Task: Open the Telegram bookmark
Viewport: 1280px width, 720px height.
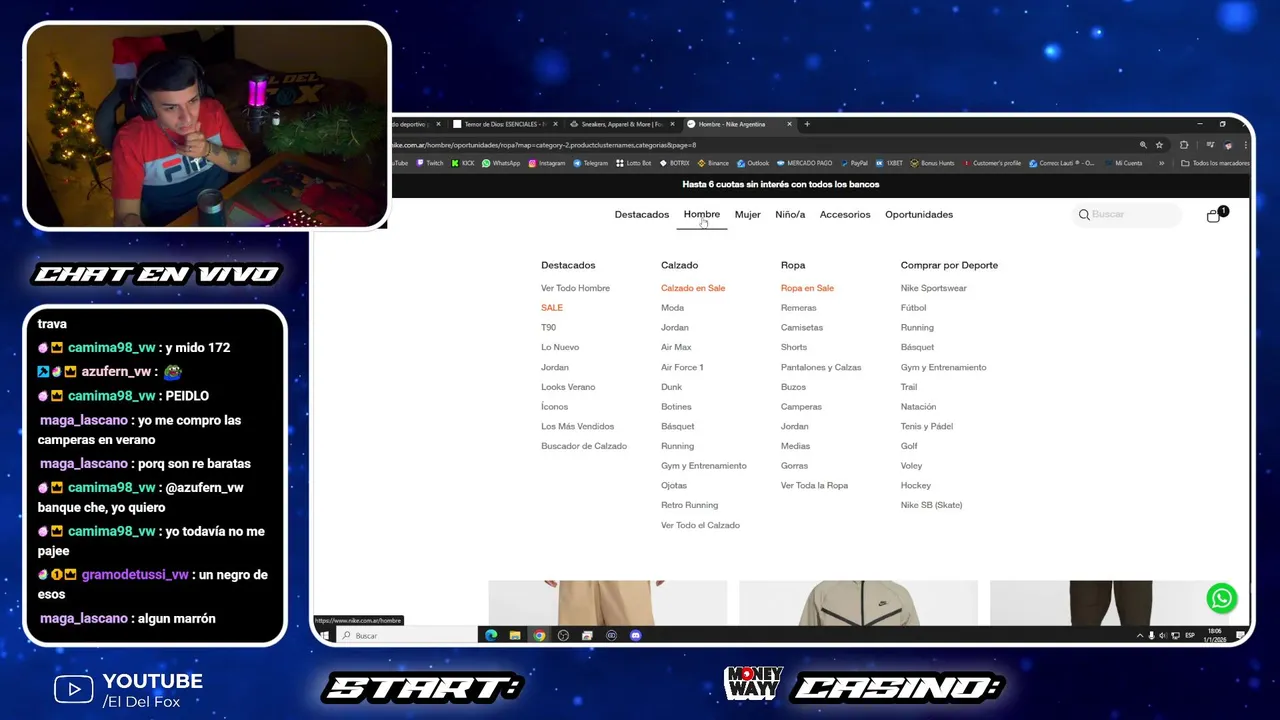Action: [x=590, y=163]
